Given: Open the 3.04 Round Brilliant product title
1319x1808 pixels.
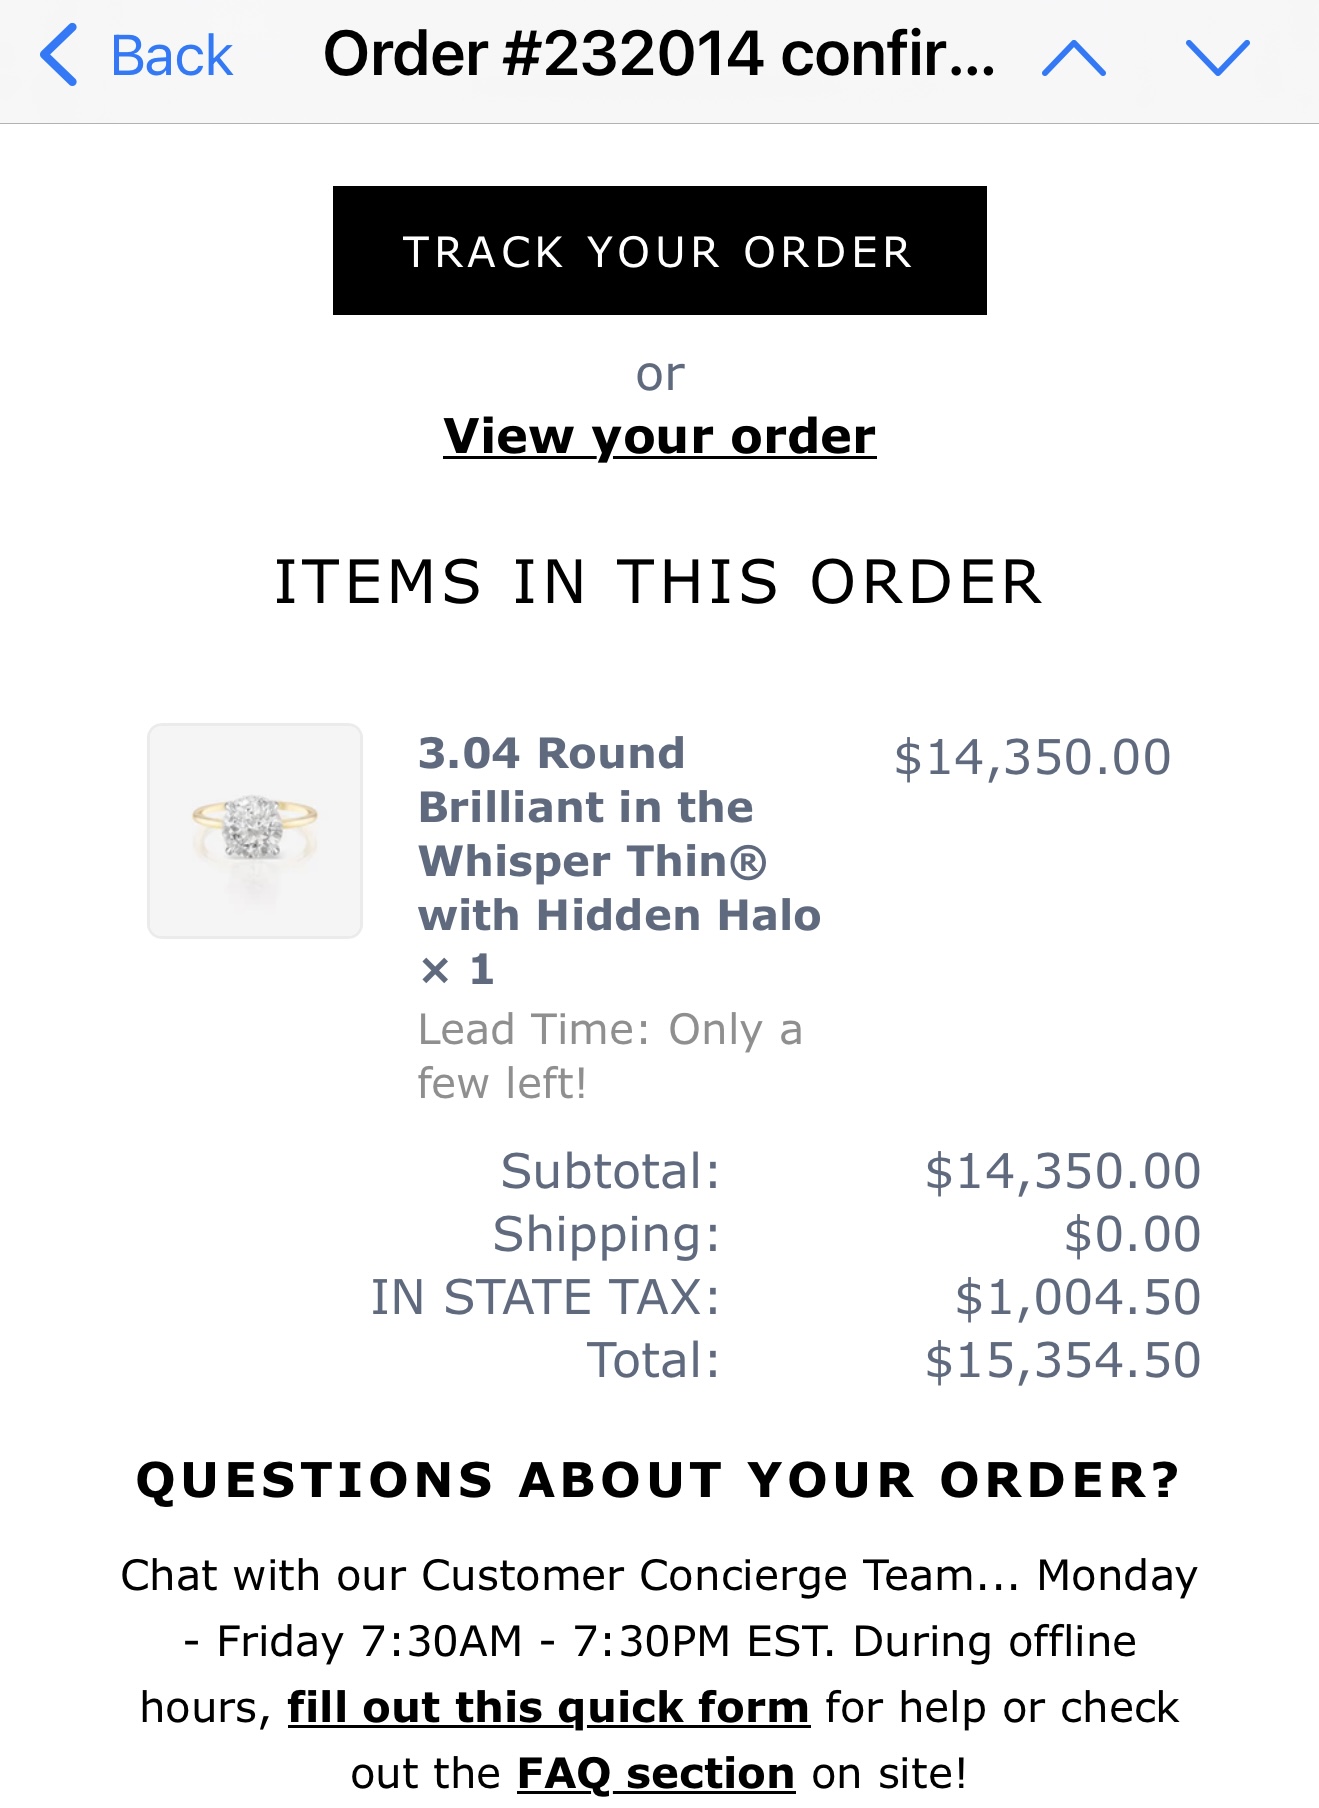Looking at the screenshot, I should tap(619, 833).
